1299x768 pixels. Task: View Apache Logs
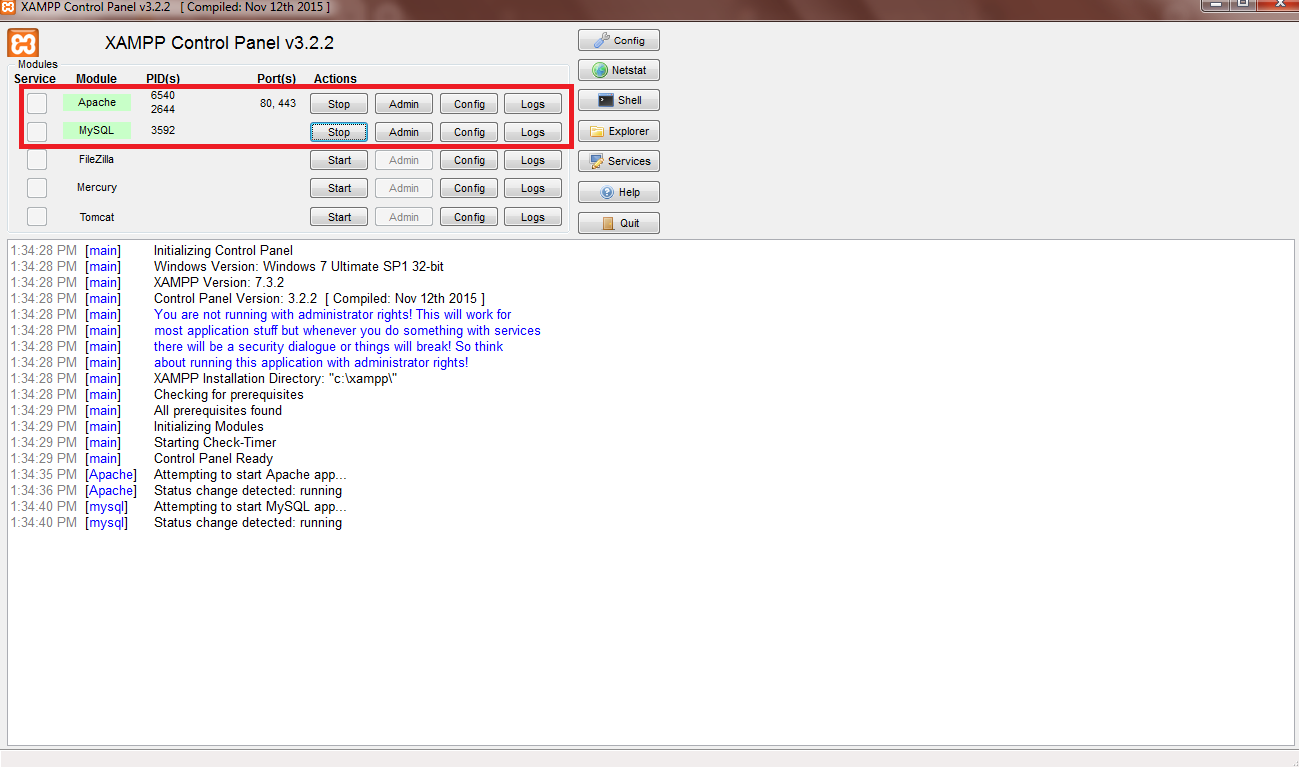click(x=533, y=104)
